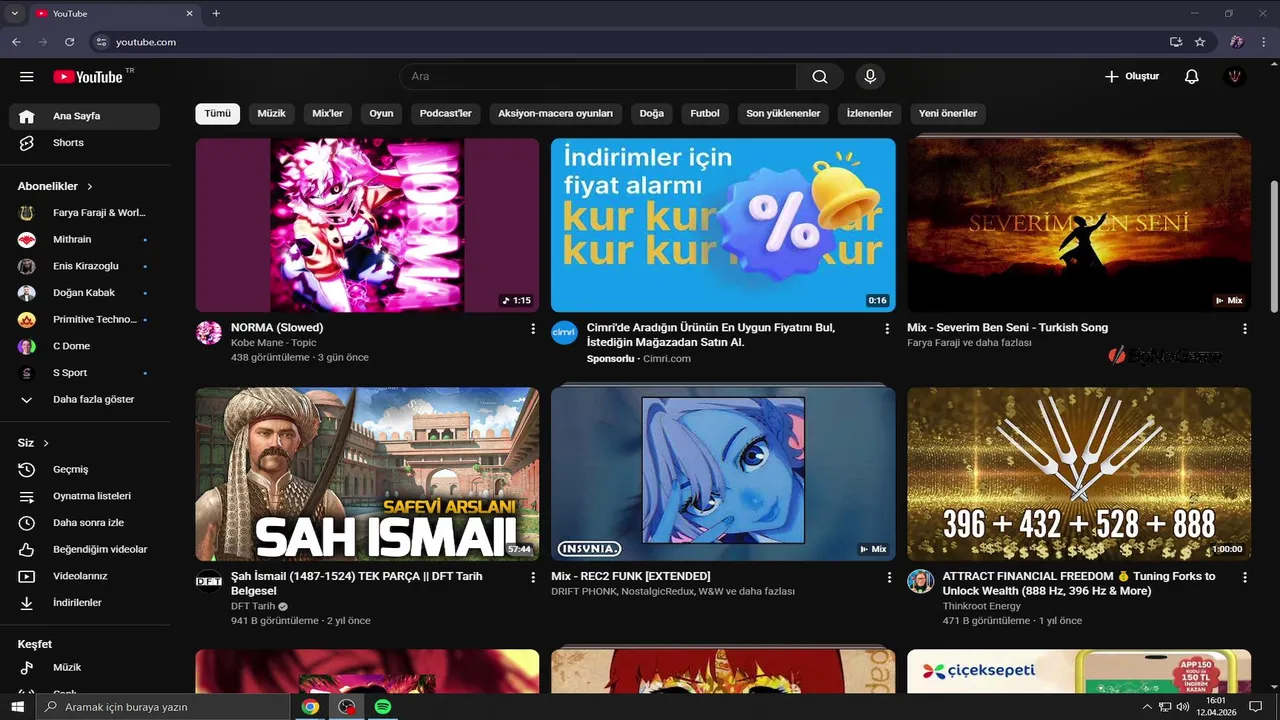Viewport: 1280px width, 720px height.
Task: Open Oynatma listeleri
Action: coord(84,496)
